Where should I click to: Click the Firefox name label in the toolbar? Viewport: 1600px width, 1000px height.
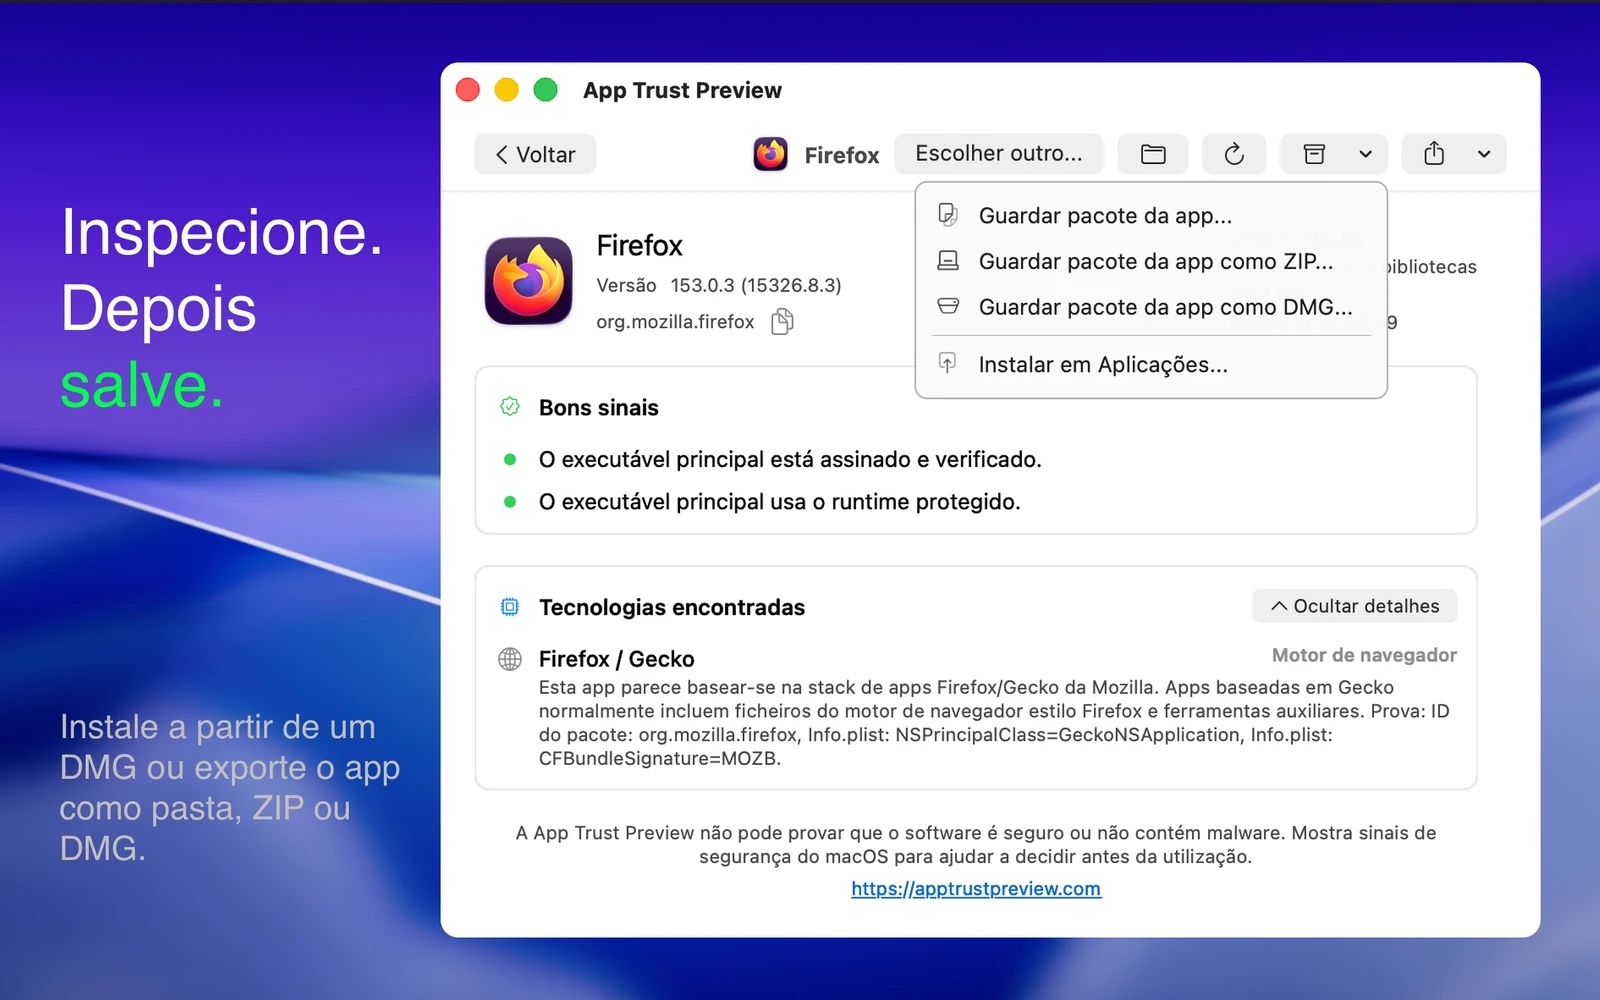841,155
